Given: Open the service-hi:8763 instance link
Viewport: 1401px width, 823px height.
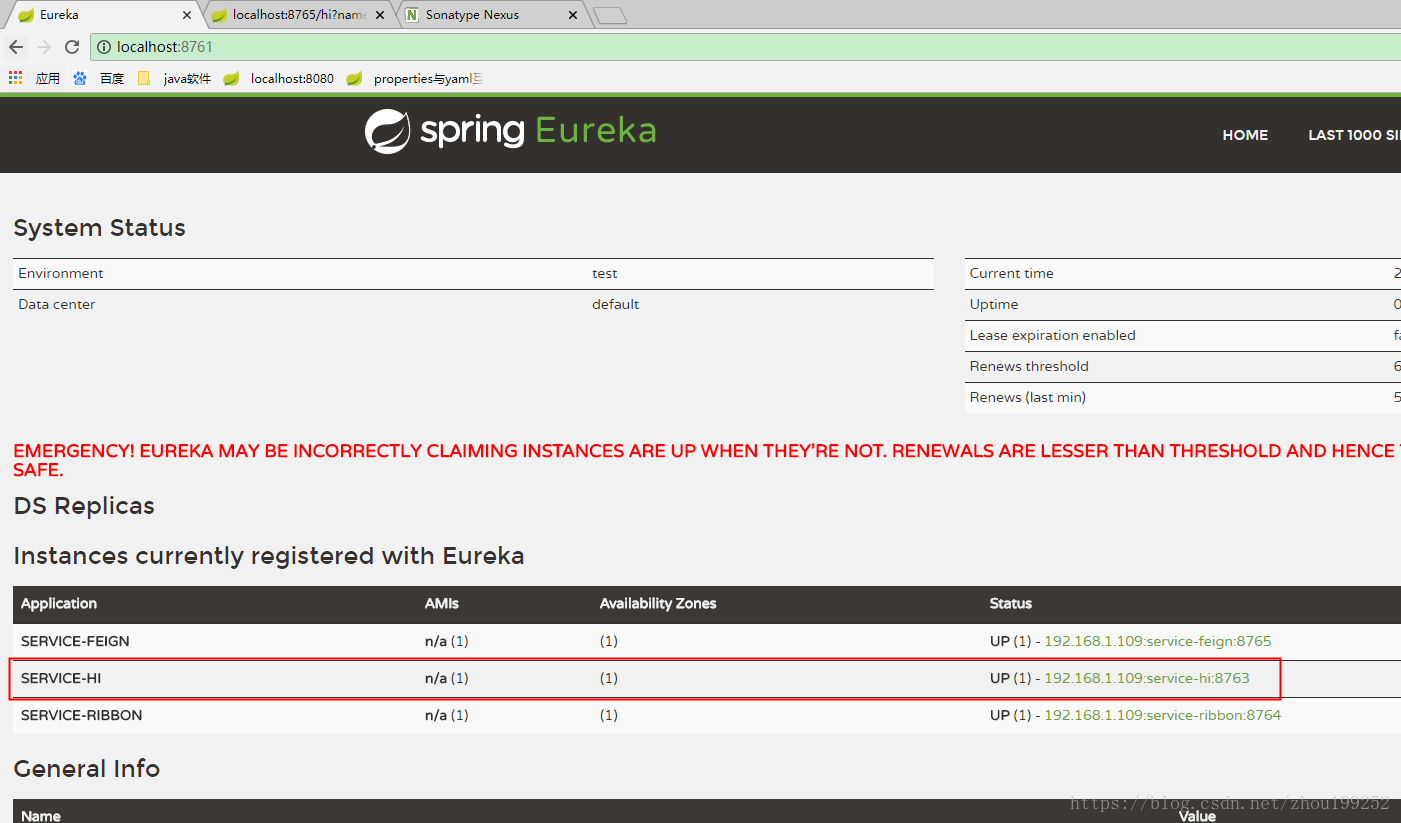Looking at the screenshot, I should [1147, 678].
